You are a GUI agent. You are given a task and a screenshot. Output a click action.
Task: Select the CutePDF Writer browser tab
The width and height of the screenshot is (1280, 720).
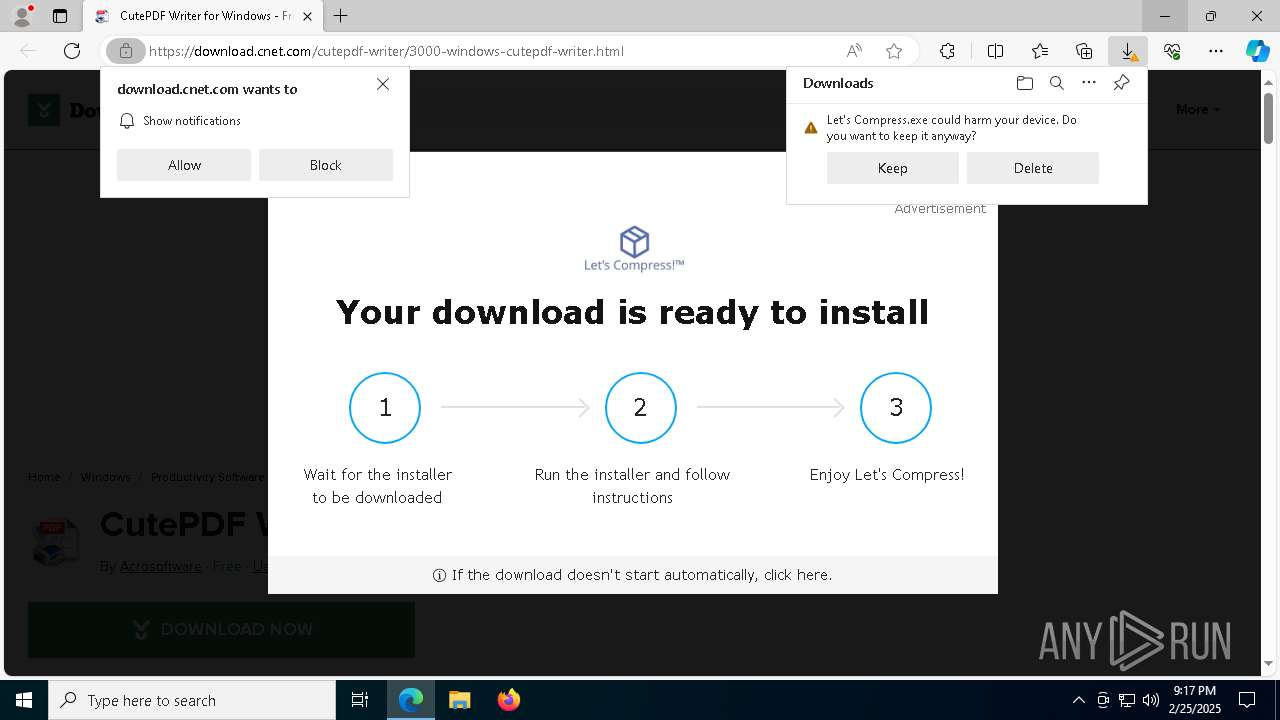(x=203, y=16)
